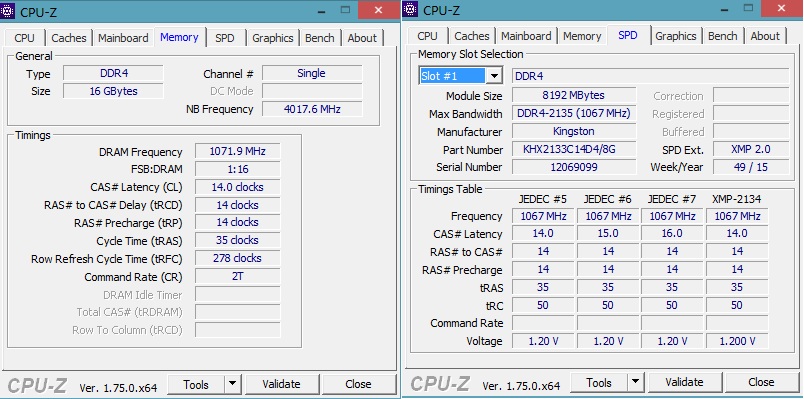Click CAS# Latency value 14.0 clocks
This screenshot has width=804, height=399.
pos(237,187)
